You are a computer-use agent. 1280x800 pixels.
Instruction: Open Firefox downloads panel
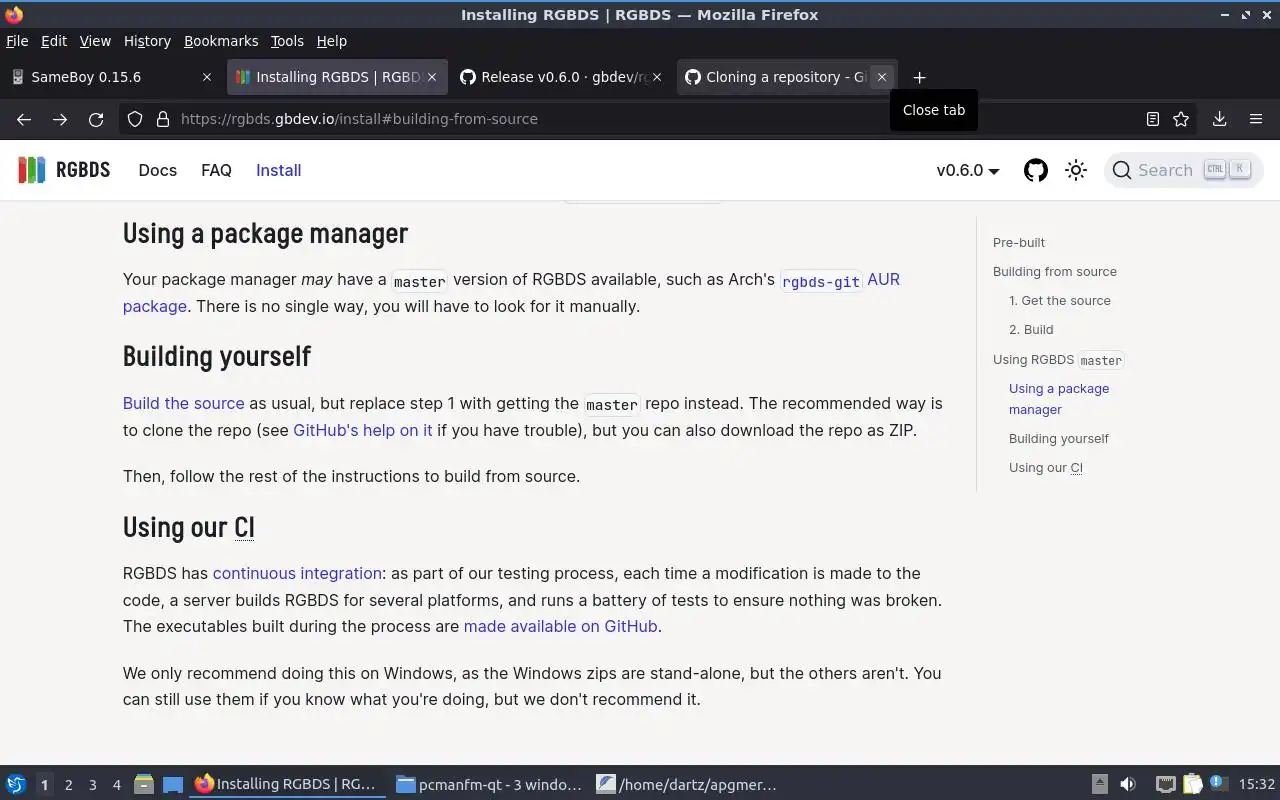coord(1219,119)
